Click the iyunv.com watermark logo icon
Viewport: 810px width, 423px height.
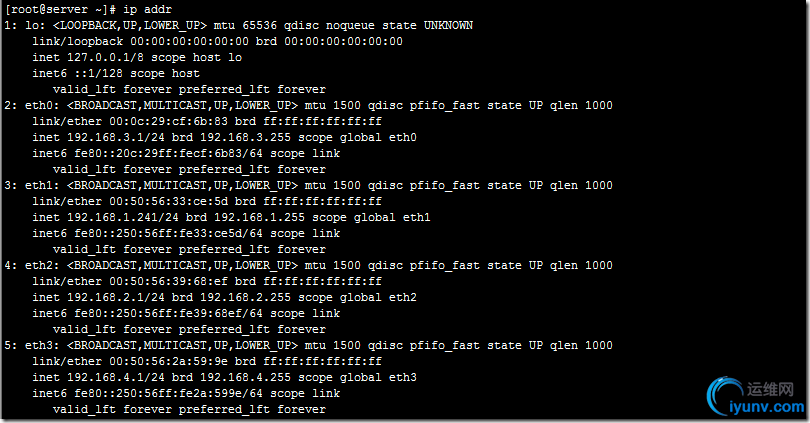click(725, 396)
